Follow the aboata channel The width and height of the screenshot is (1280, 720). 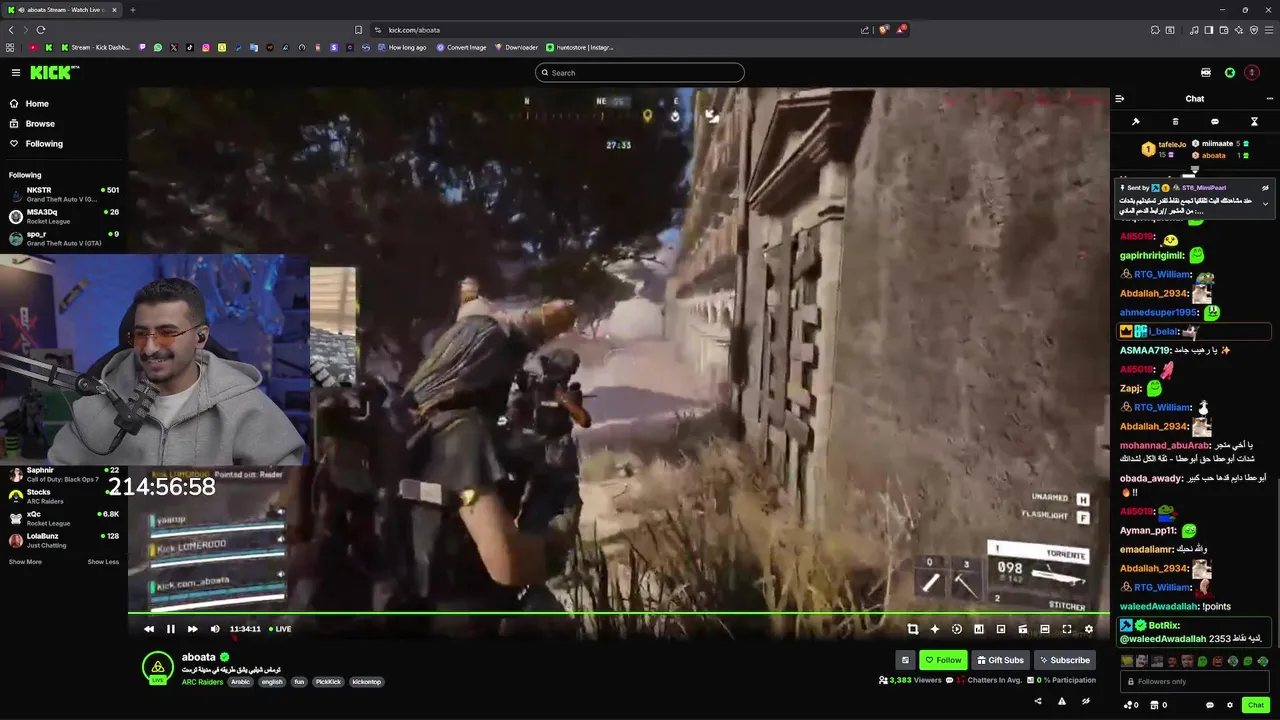tap(943, 660)
